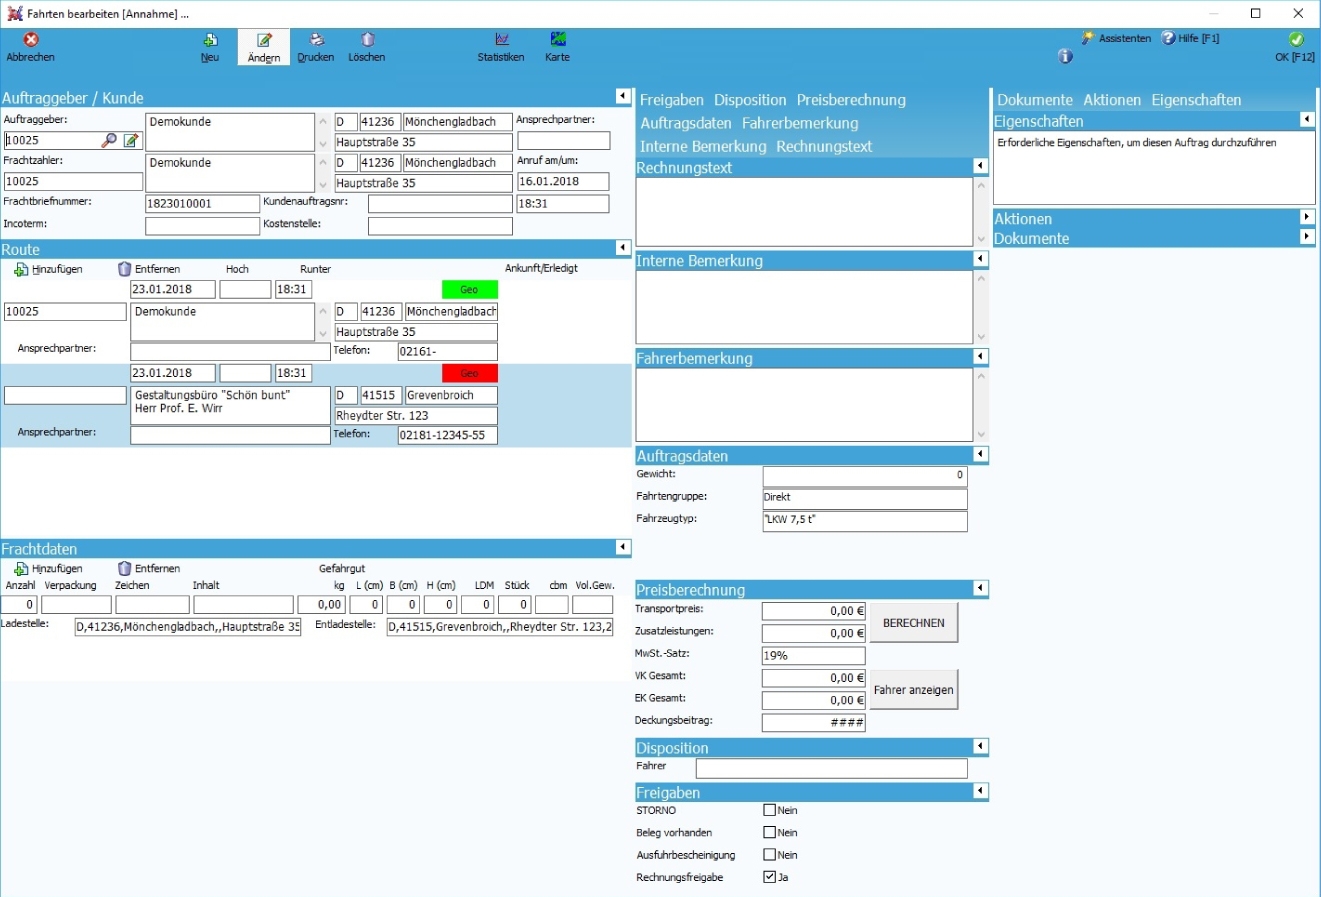Focus the Kostenstelle field
The height and width of the screenshot is (897, 1321).
click(440, 227)
